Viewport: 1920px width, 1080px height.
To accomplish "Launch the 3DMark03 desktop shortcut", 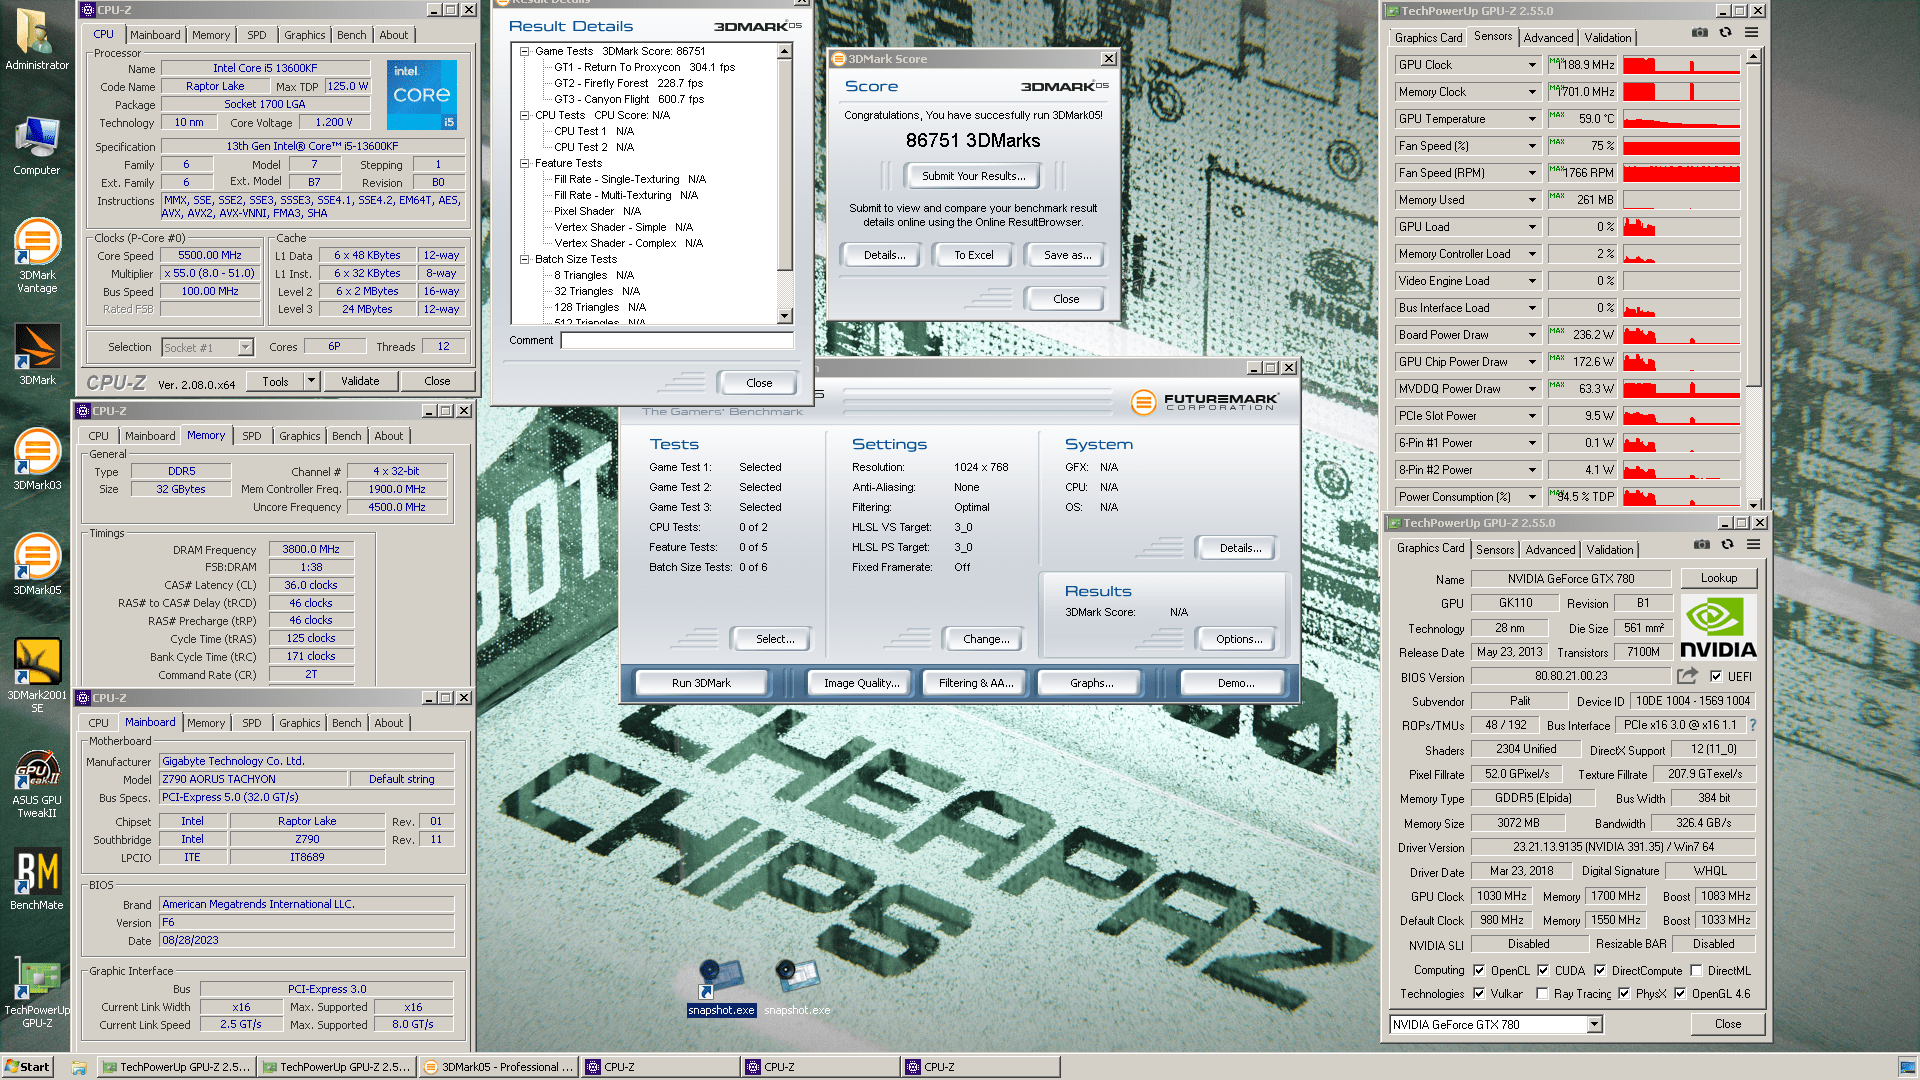I will [x=37, y=458].
